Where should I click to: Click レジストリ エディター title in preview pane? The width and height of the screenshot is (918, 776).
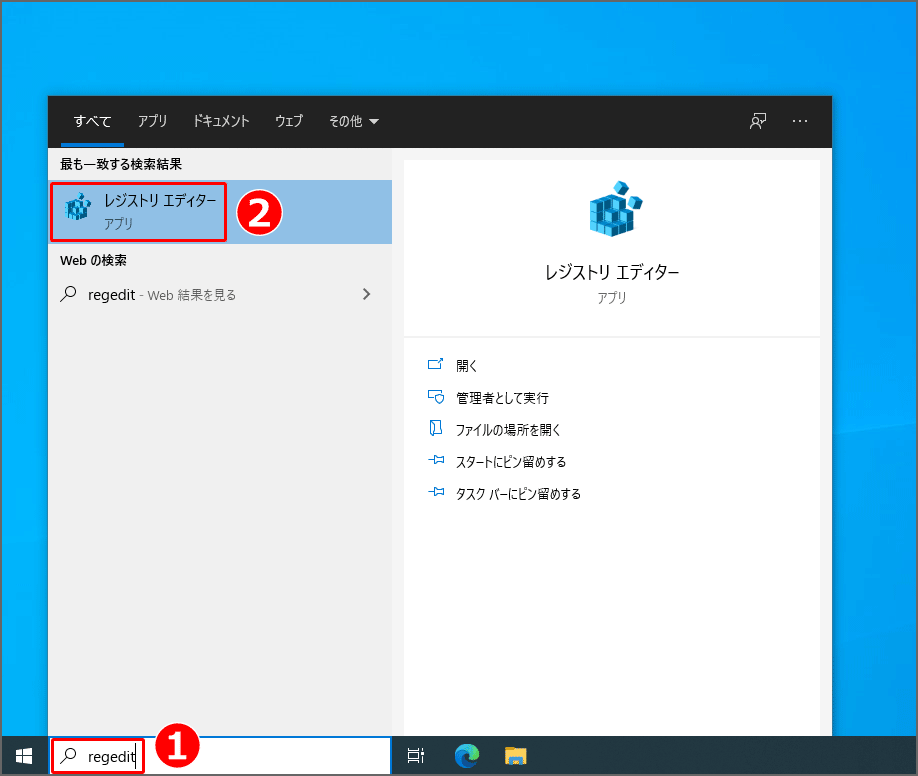click(x=612, y=272)
